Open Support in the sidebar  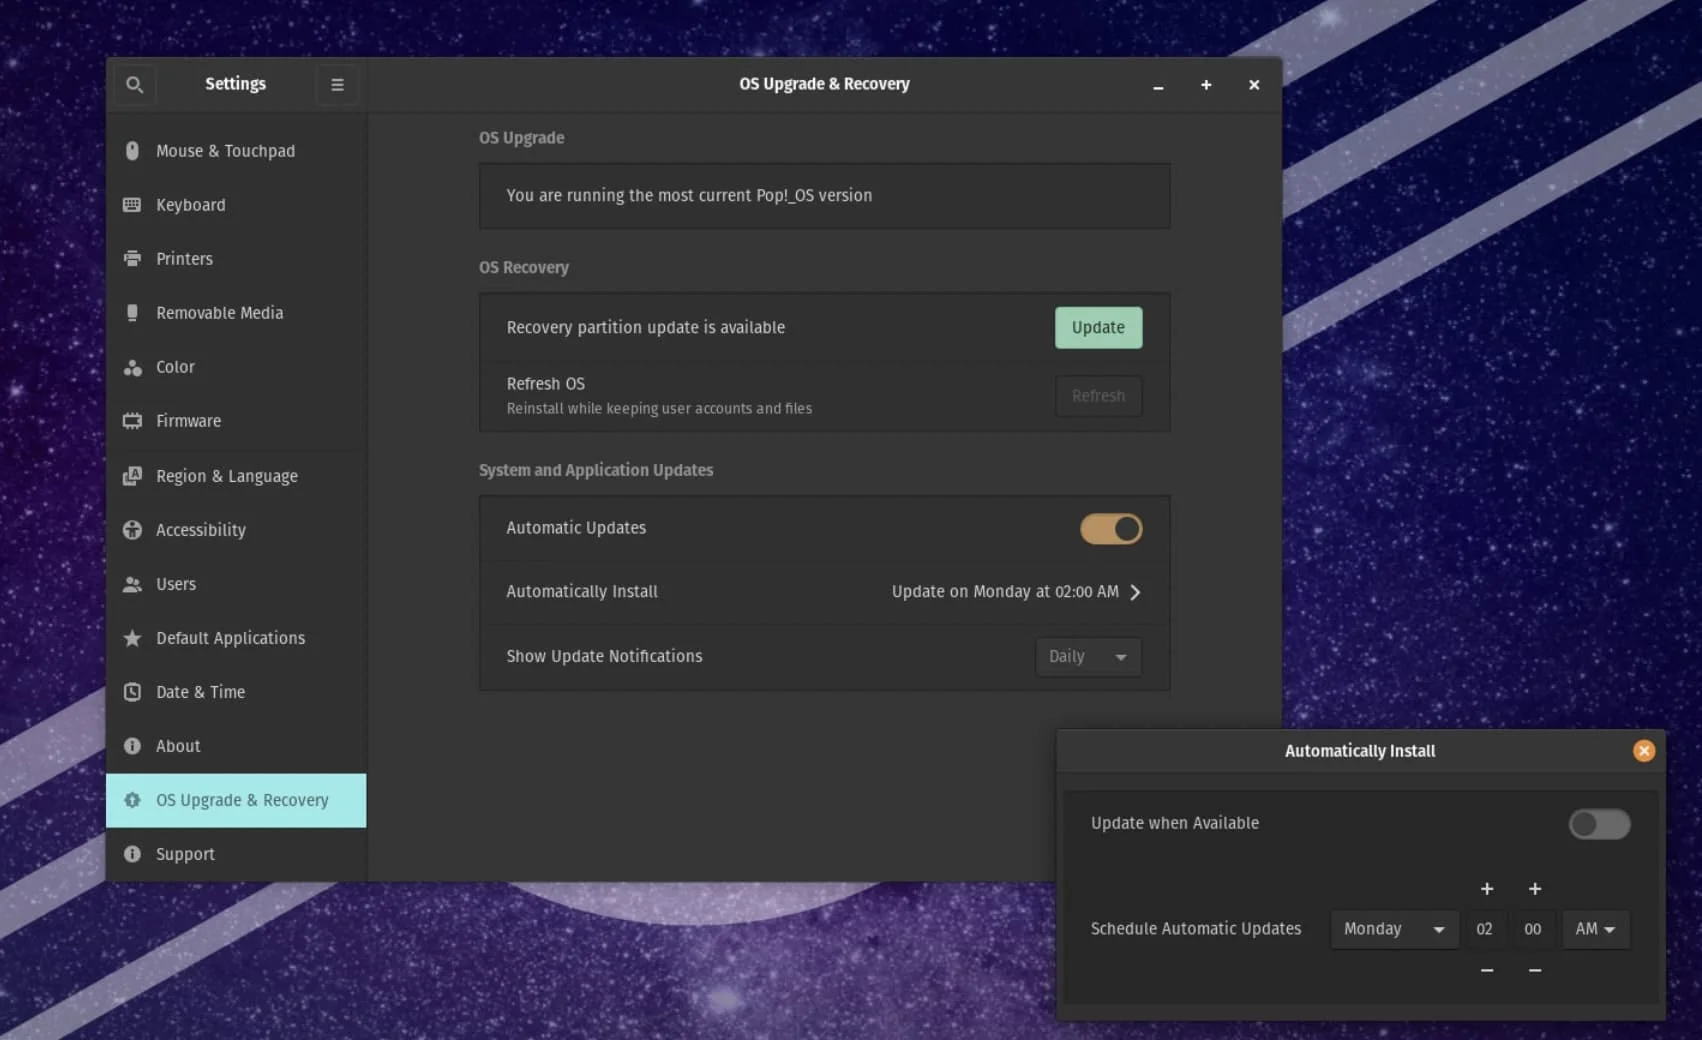[236, 854]
